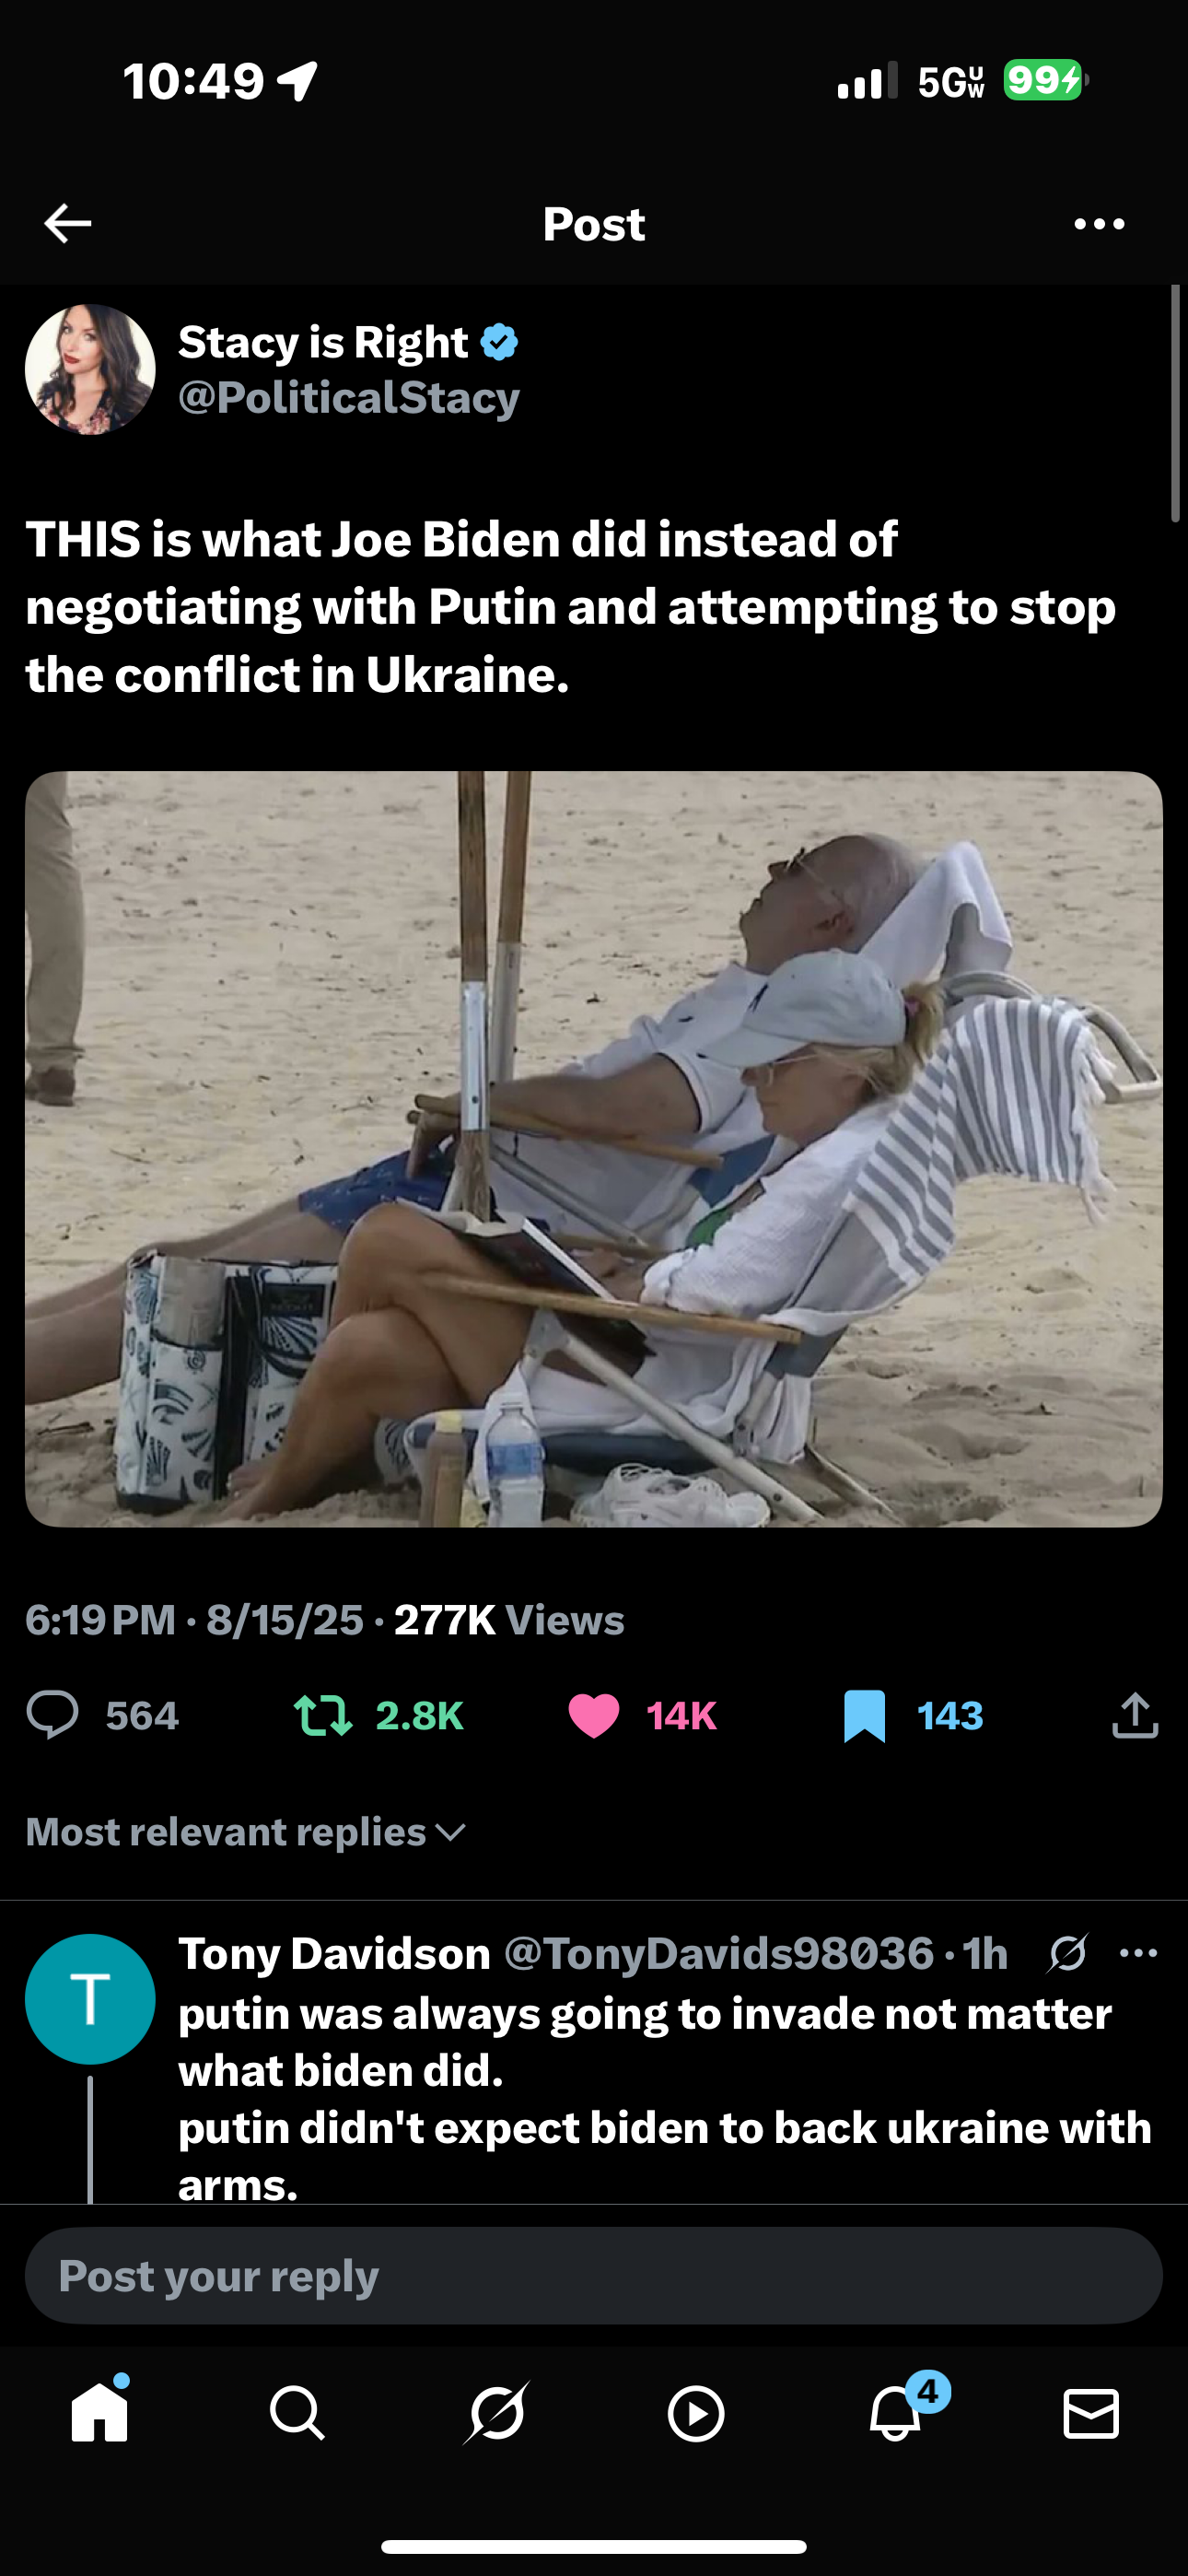Viewport: 1188px width, 2576px height.
Task: Open the beach photo attachment
Action: (x=594, y=1148)
